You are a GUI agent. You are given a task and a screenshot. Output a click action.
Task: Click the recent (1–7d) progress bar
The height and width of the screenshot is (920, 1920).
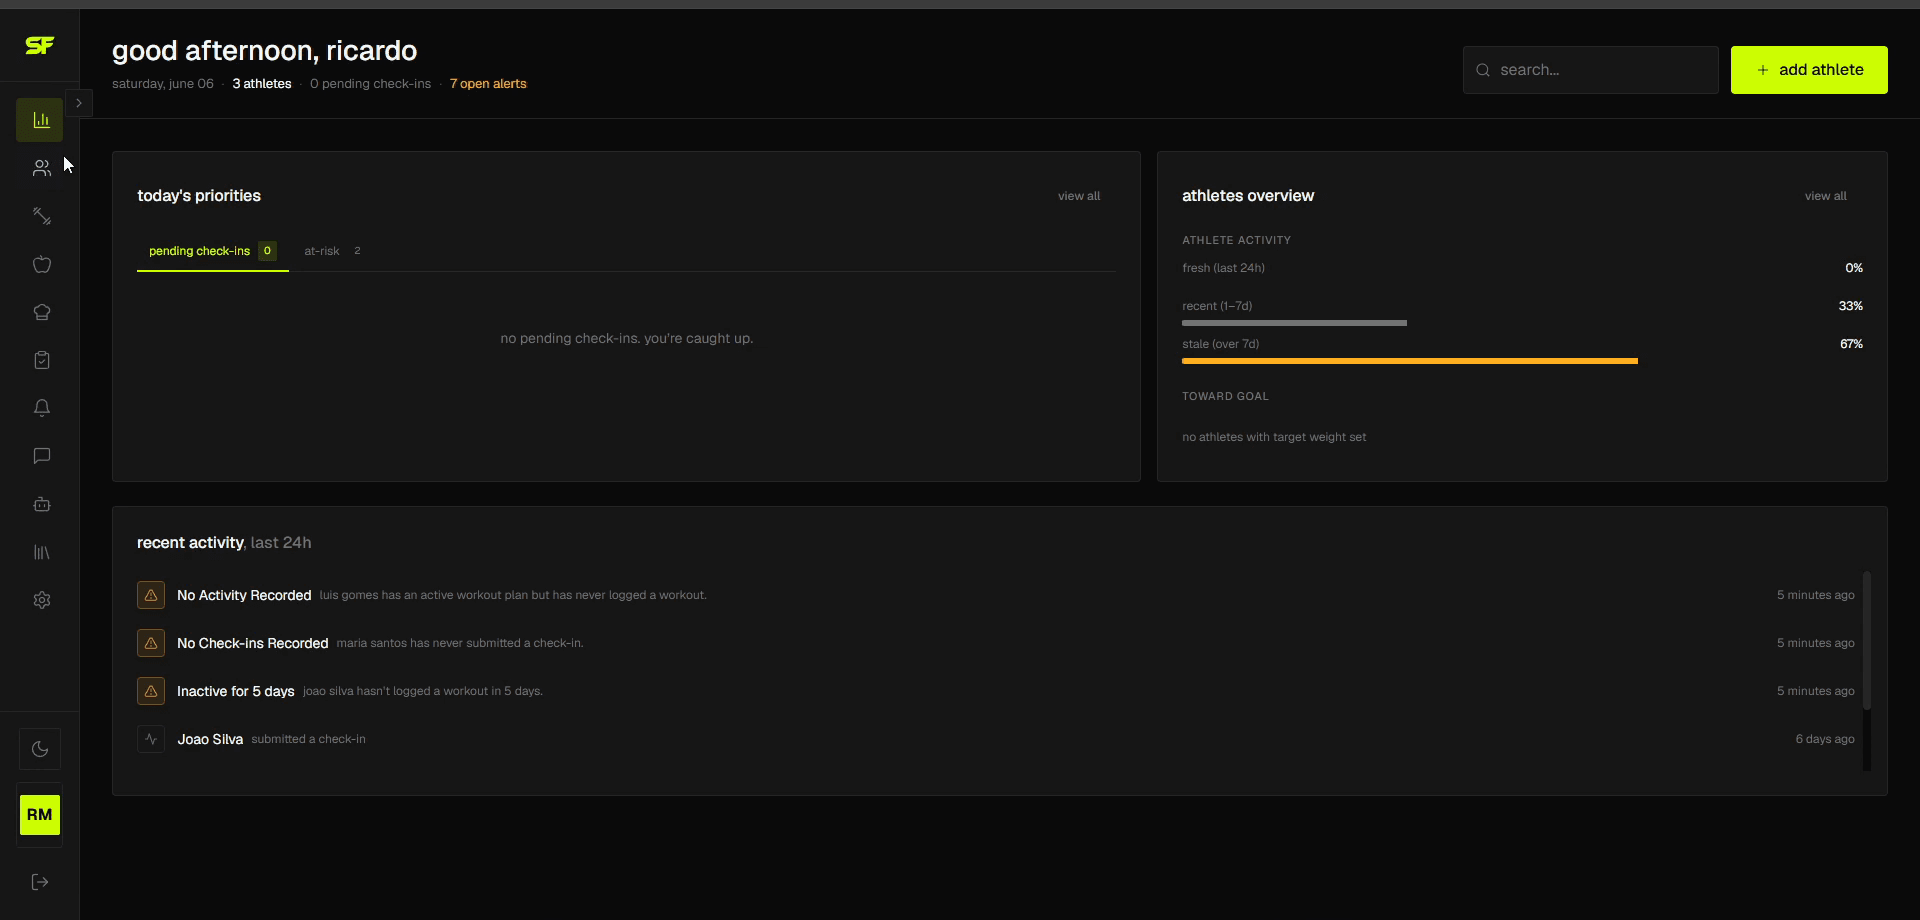[x=1294, y=323]
